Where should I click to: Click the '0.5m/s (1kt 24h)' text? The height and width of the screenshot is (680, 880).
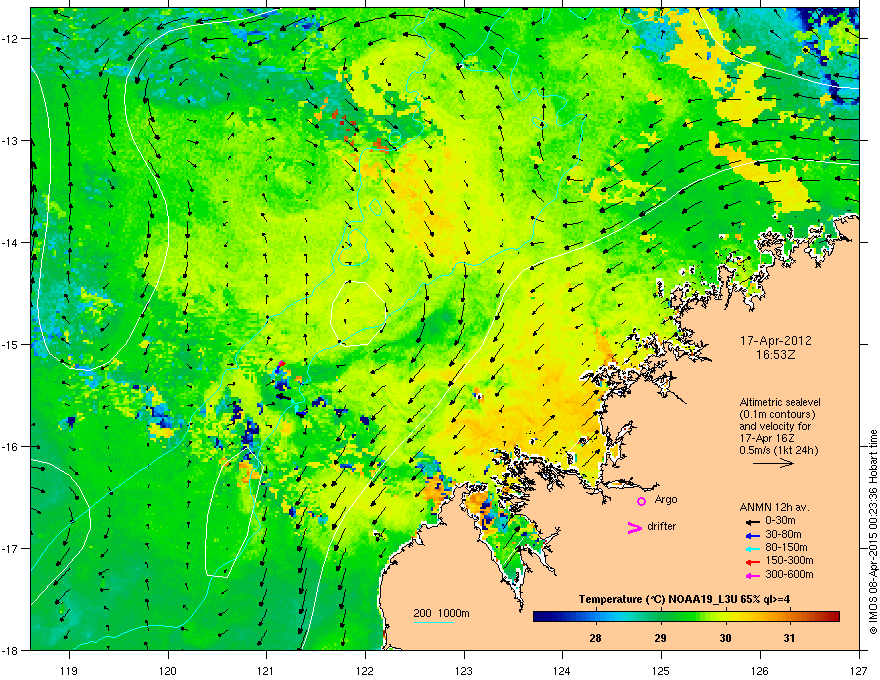(x=779, y=450)
